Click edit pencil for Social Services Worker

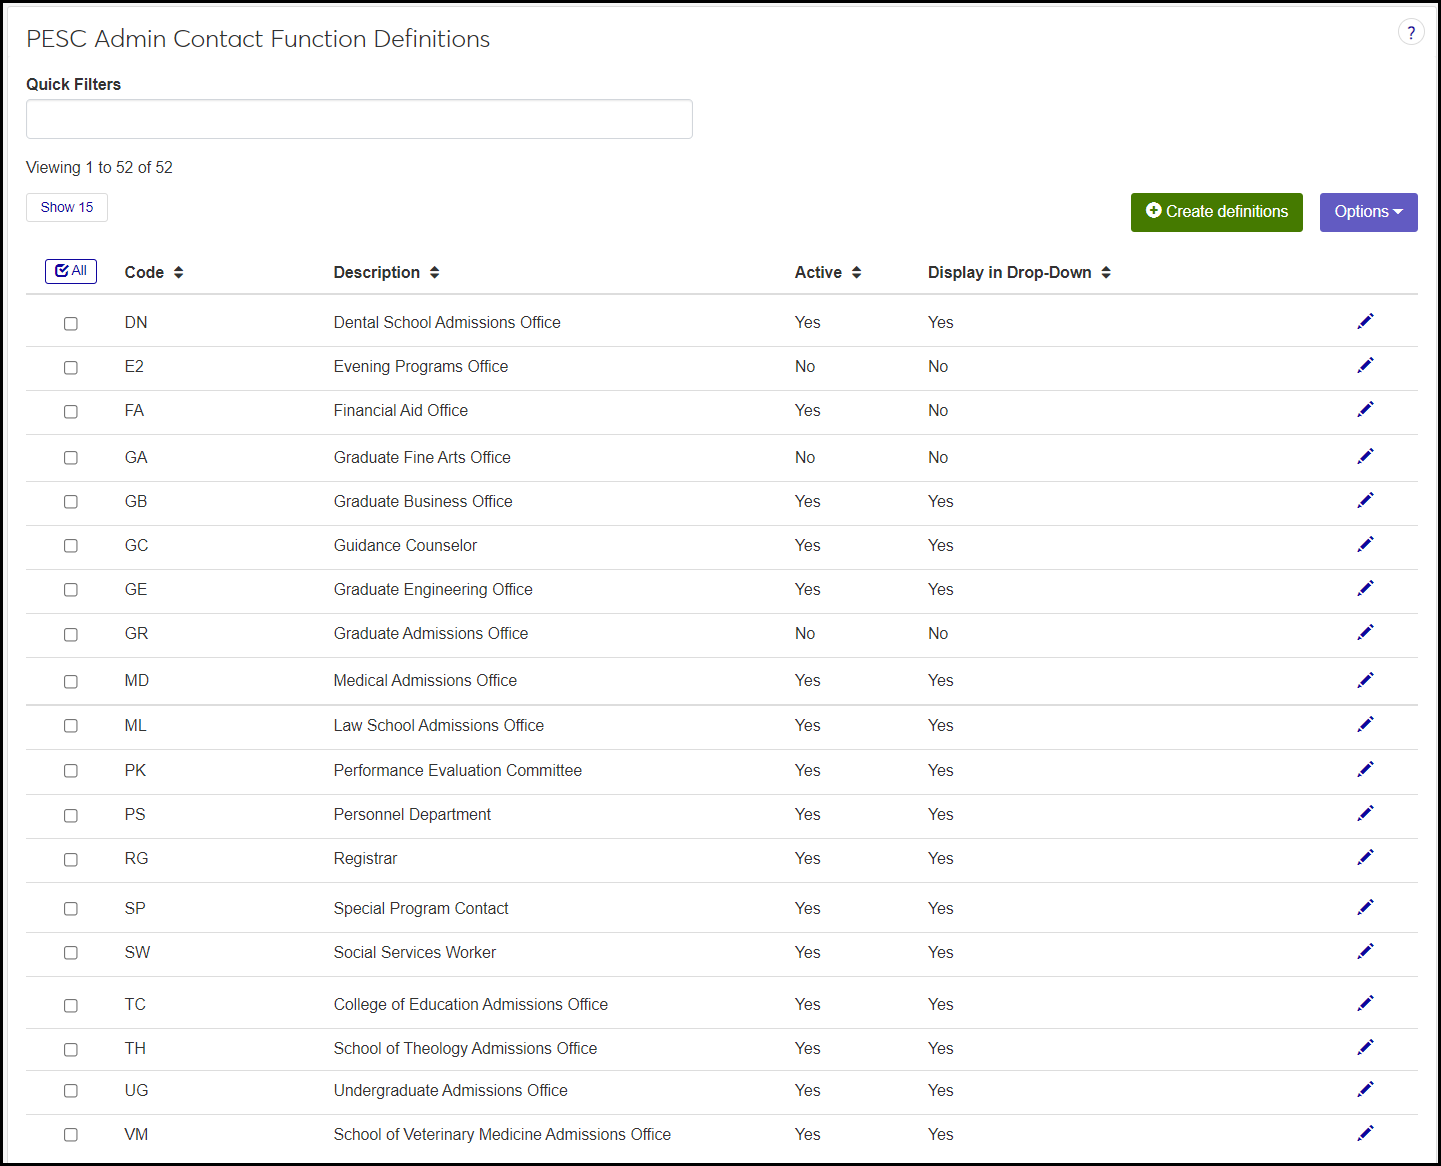(x=1365, y=951)
